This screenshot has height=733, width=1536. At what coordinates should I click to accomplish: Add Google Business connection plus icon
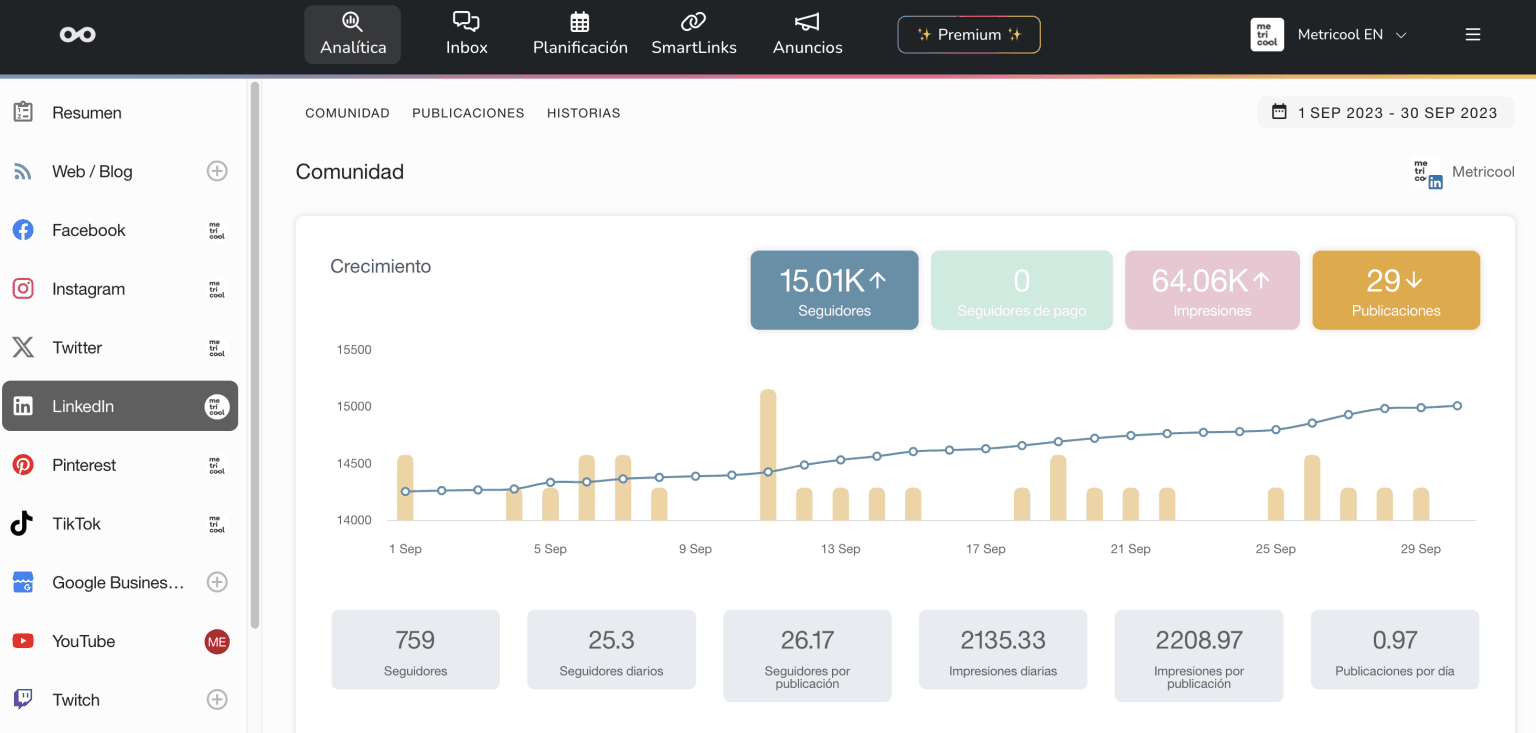pyautogui.click(x=217, y=582)
